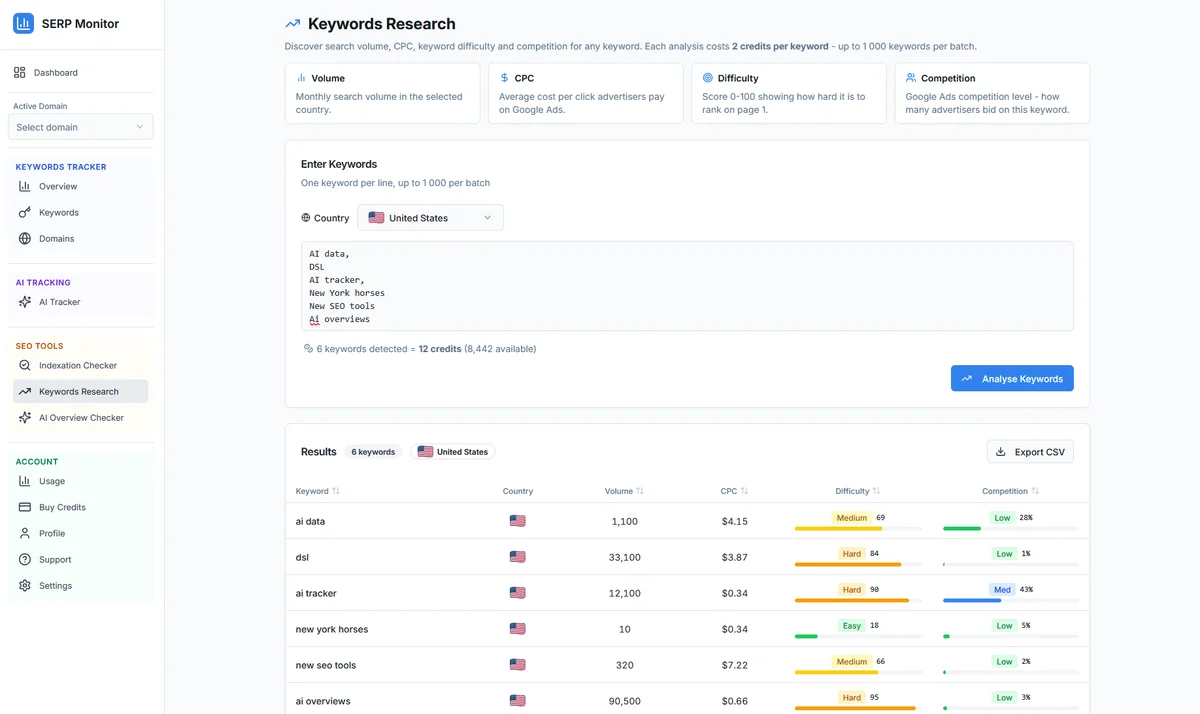The image size is (1200, 714).
Task: Click the US flag in dsl row
Action: coord(517,557)
